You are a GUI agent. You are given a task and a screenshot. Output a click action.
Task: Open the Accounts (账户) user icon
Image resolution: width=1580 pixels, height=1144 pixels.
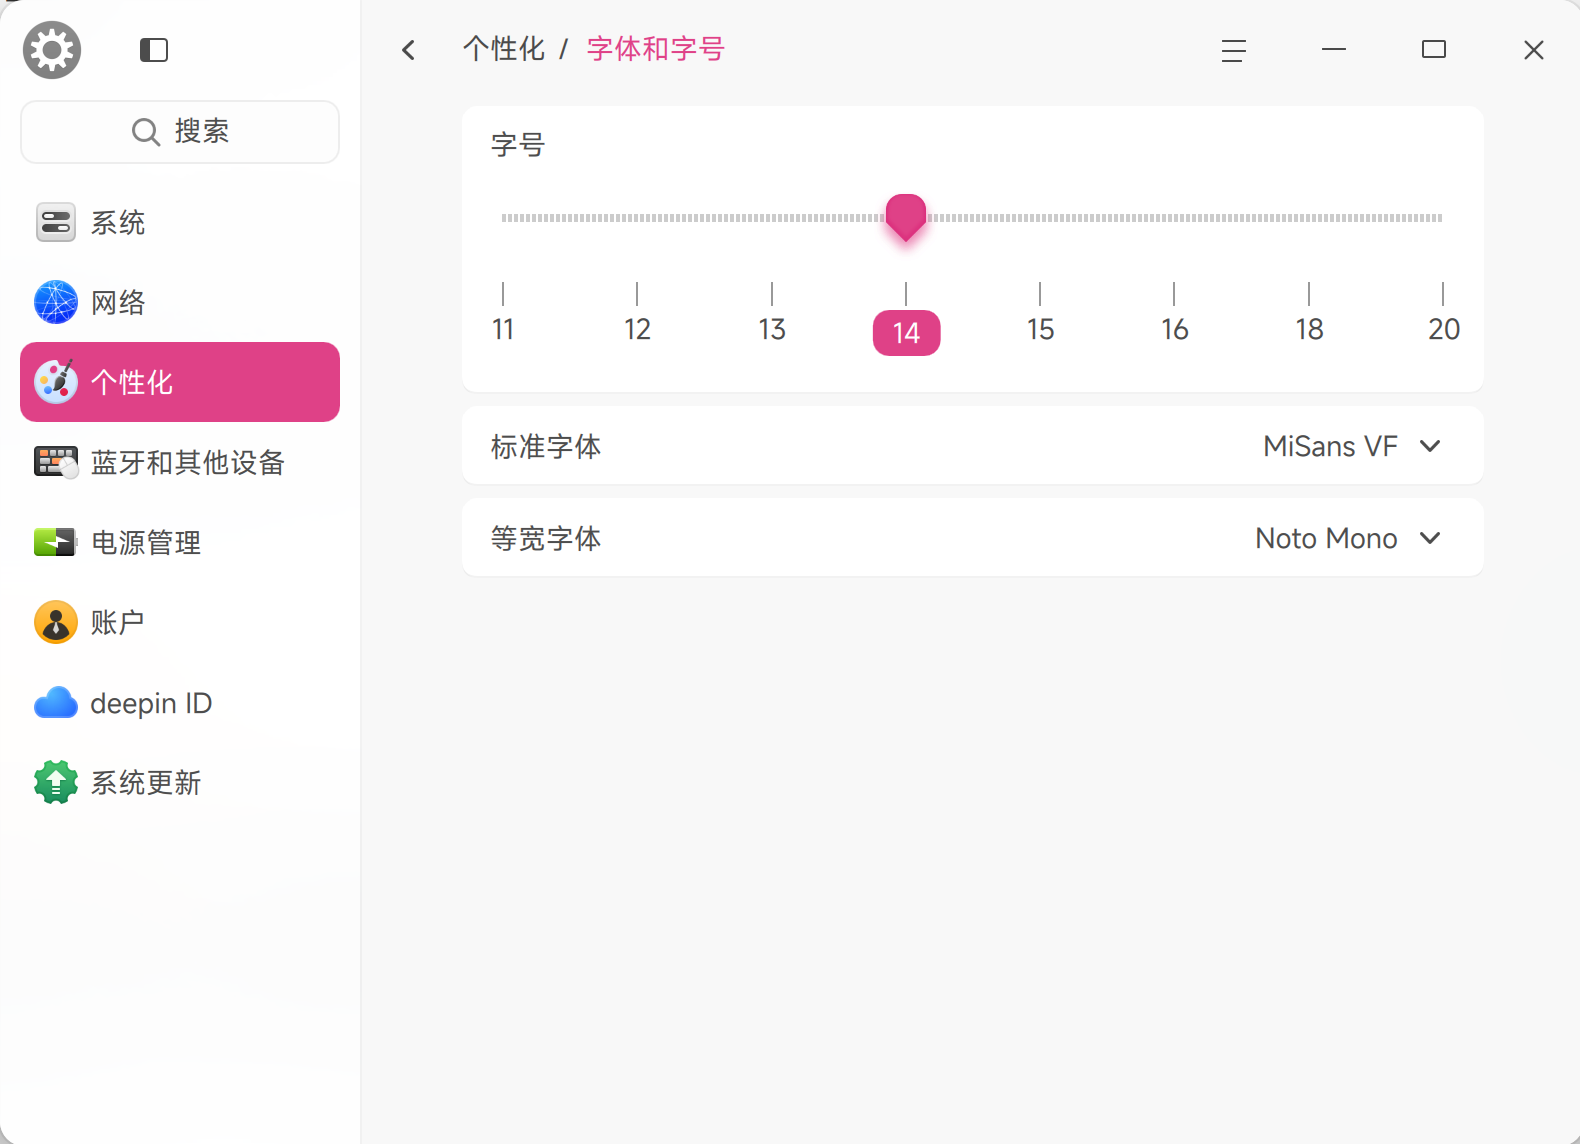pos(56,622)
